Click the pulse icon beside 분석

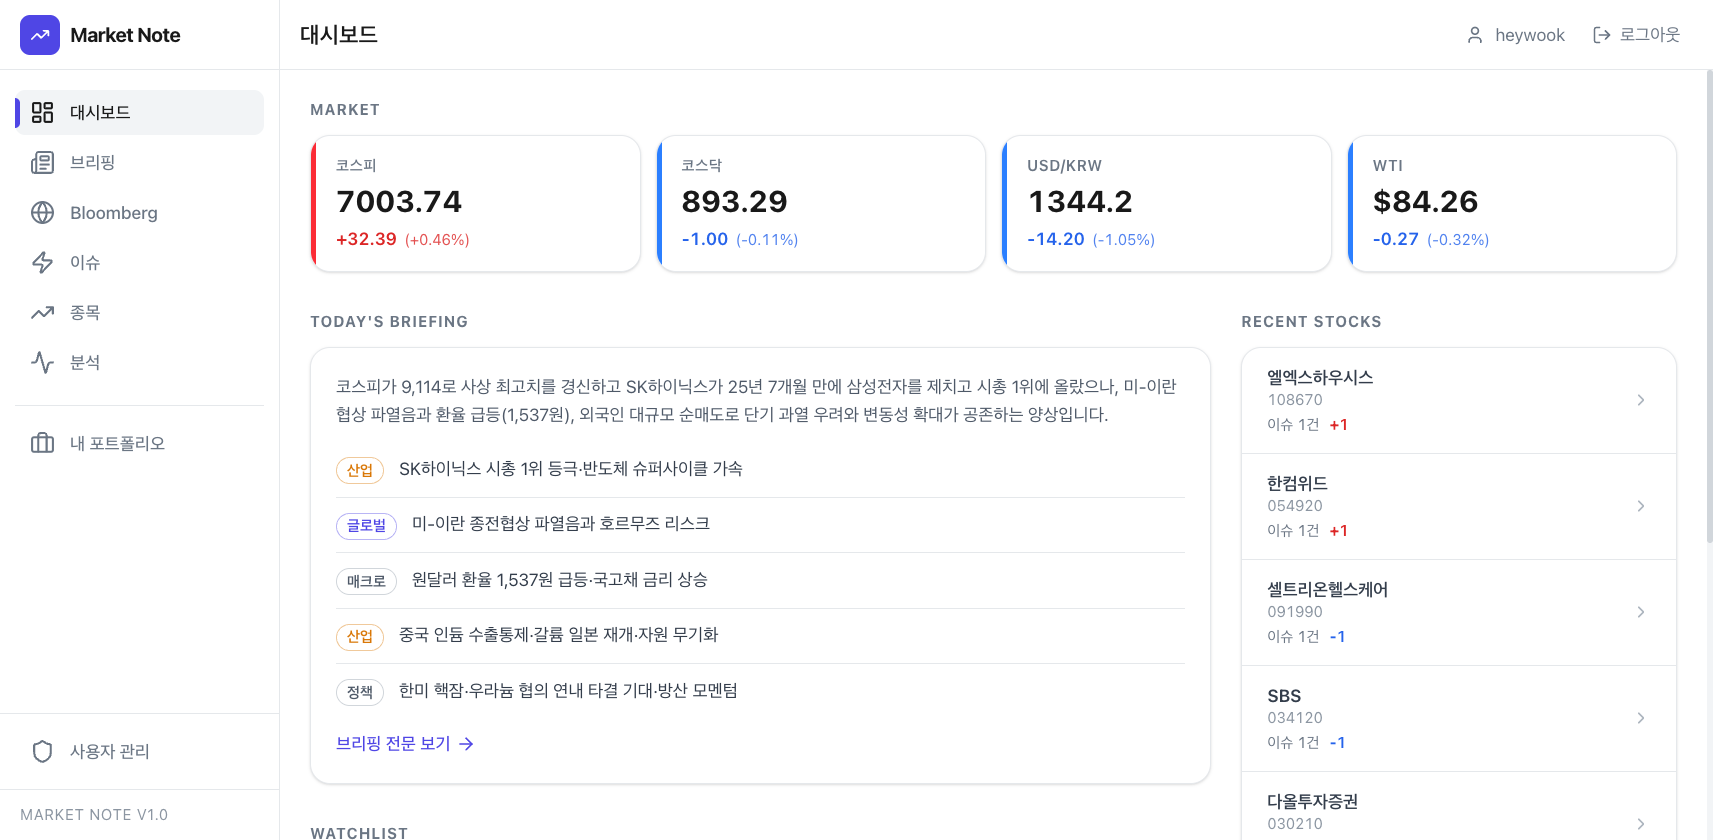point(42,362)
